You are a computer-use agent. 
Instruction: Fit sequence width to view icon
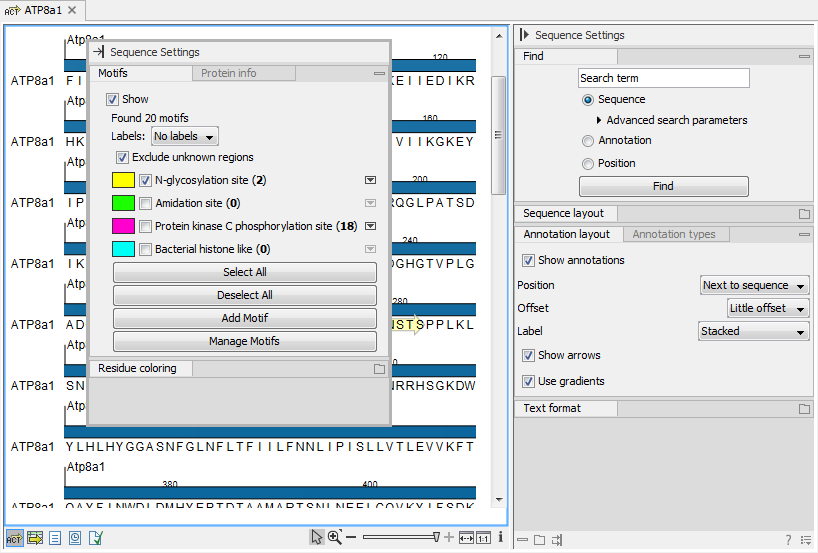point(466,538)
